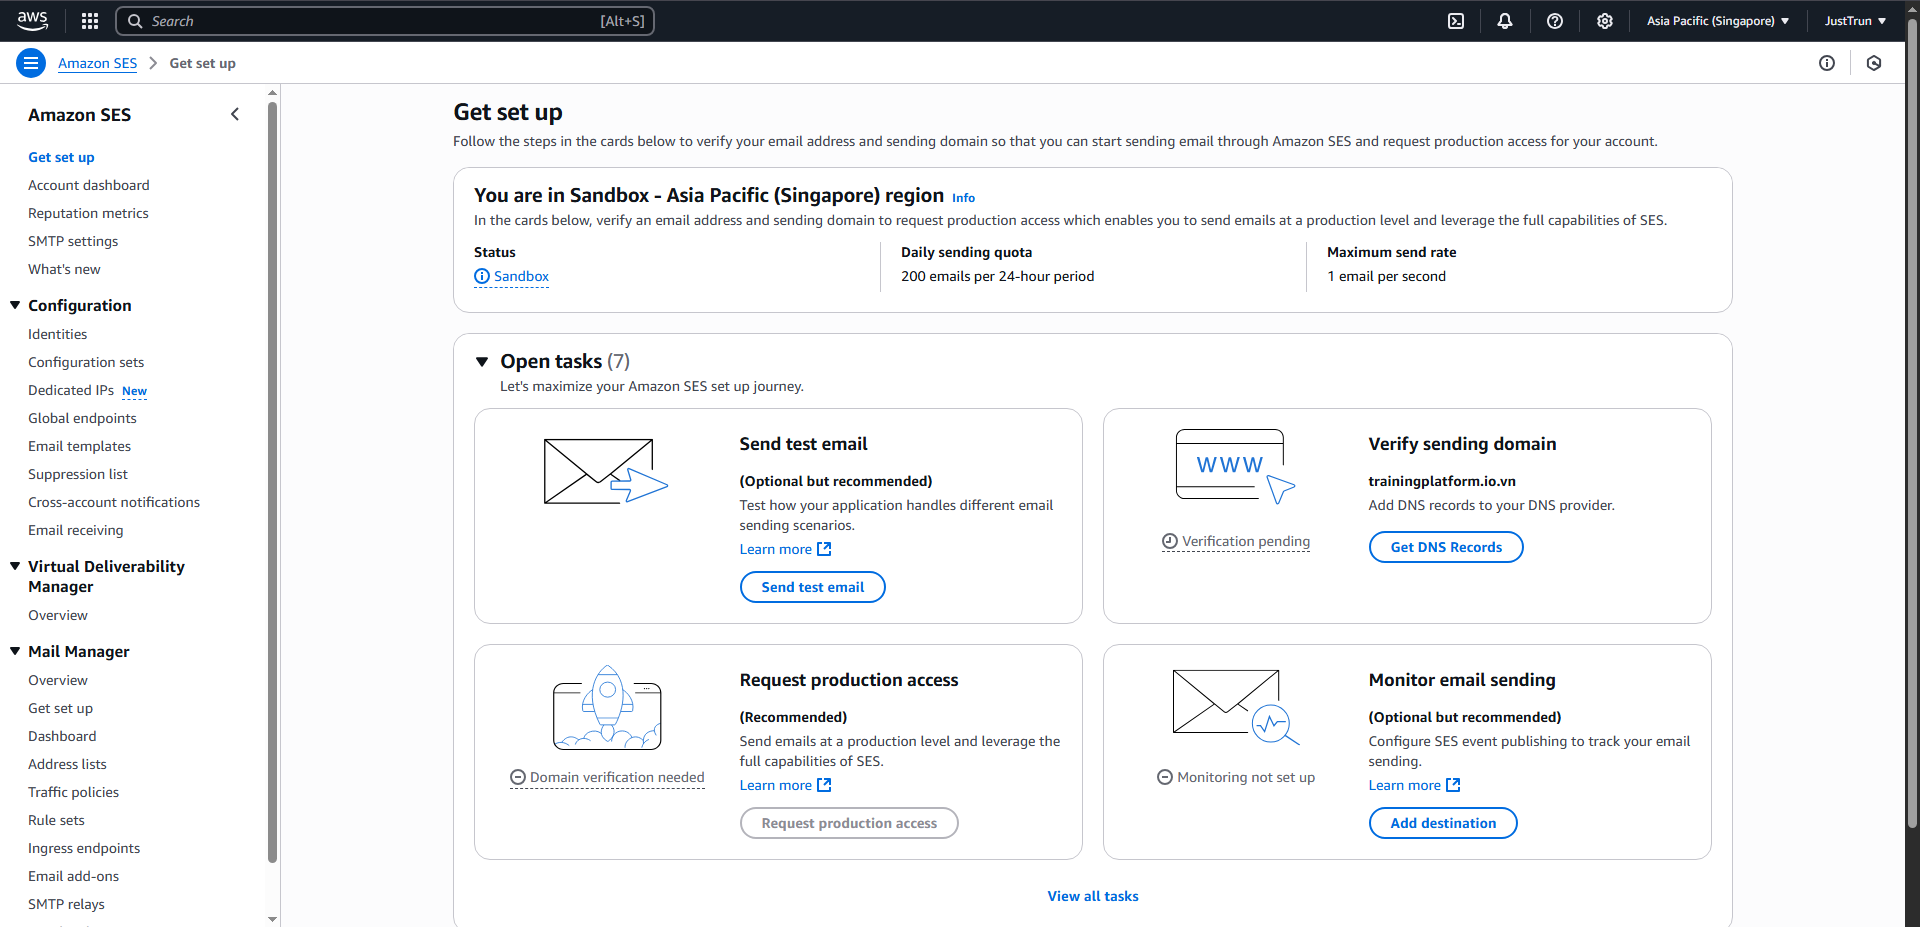Screen dimensions: 1920x927
Task: Open Account dashboard in sidebar
Action: click(x=89, y=185)
